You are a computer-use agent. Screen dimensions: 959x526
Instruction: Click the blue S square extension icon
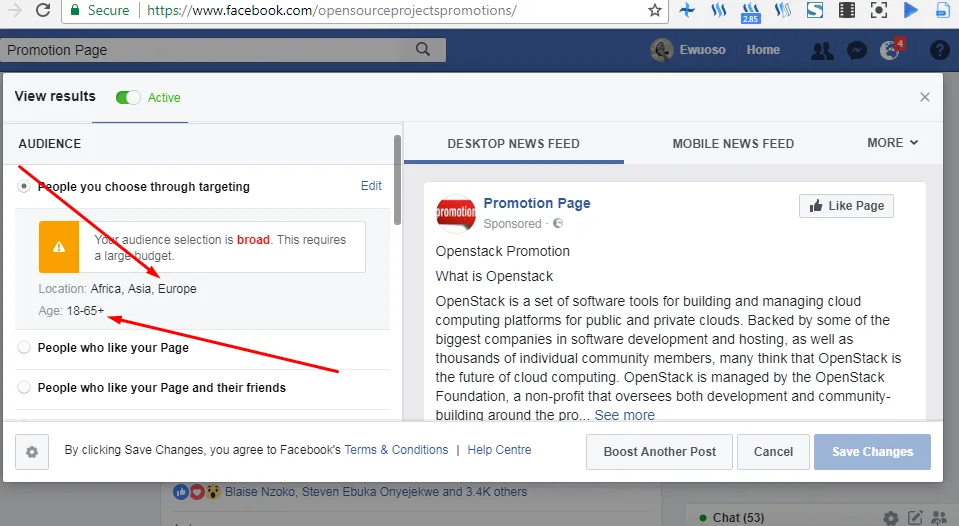[815, 10]
